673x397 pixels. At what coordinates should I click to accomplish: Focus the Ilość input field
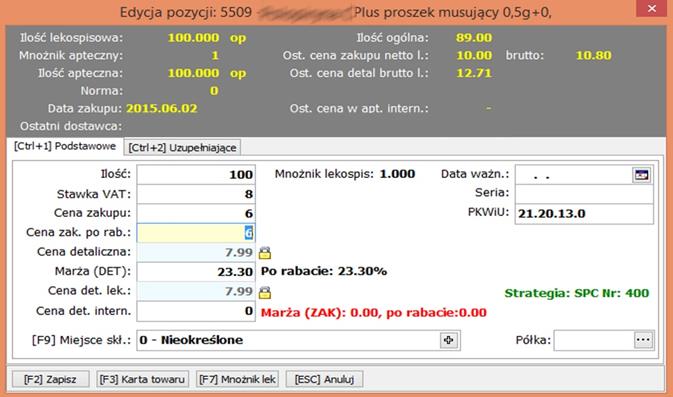click(x=196, y=175)
